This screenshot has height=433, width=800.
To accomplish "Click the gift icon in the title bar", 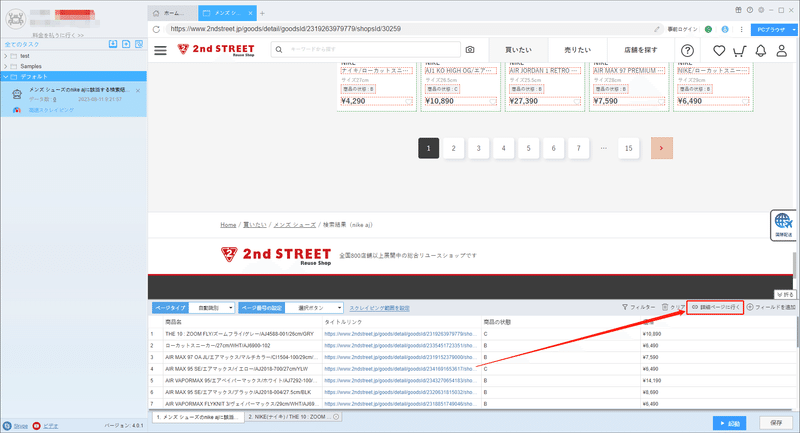I will pyautogui.click(x=738, y=10).
